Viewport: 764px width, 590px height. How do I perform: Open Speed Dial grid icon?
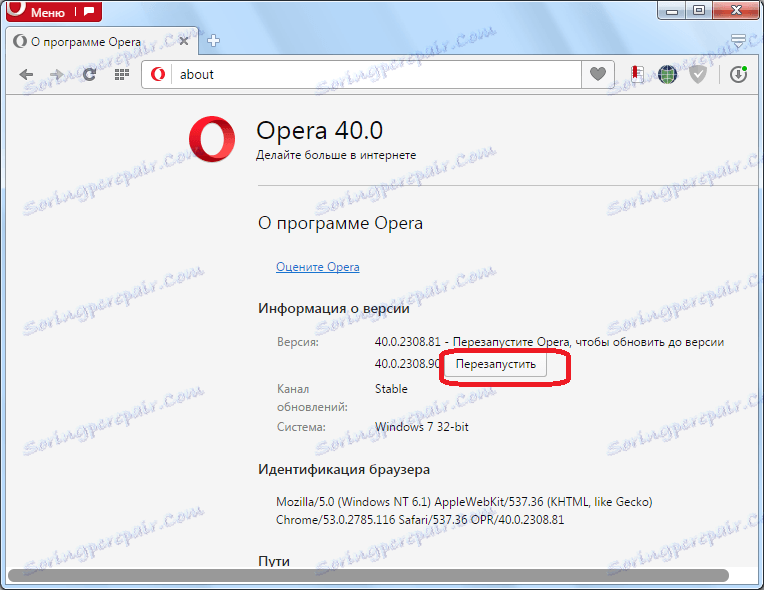121,75
